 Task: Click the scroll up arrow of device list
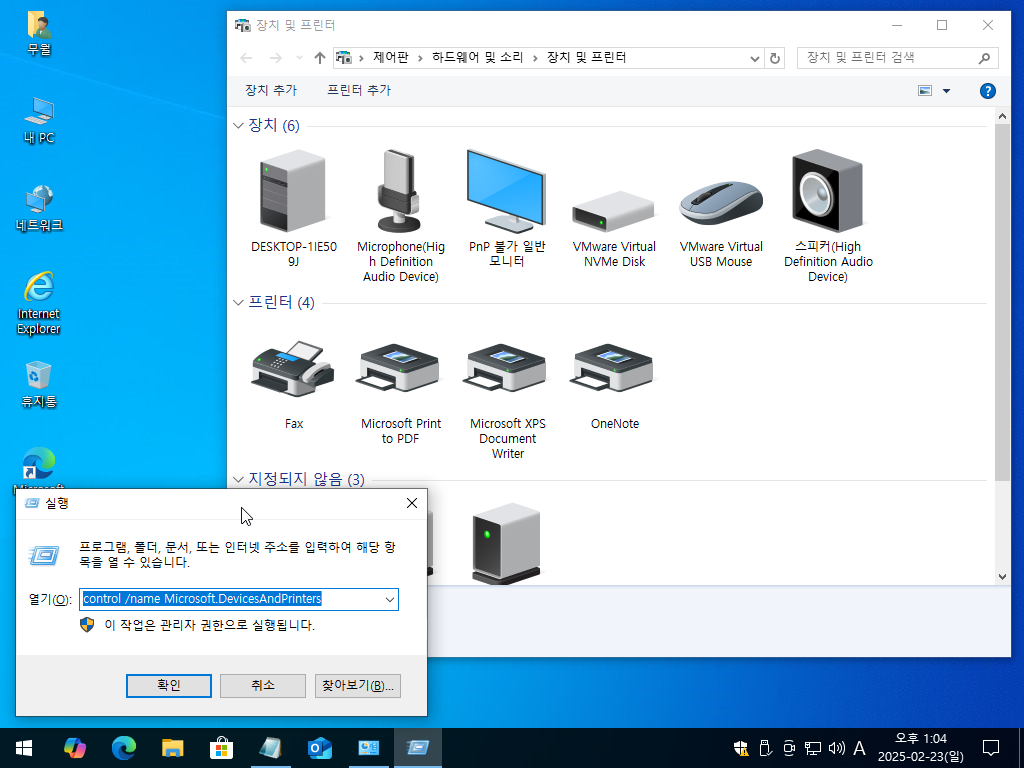pyautogui.click(x=1002, y=116)
